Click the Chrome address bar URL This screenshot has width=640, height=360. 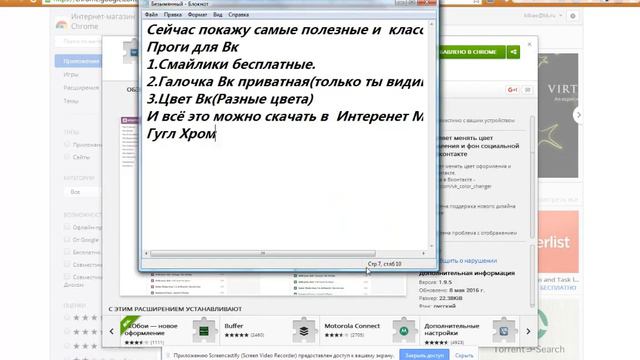tap(96, 1)
